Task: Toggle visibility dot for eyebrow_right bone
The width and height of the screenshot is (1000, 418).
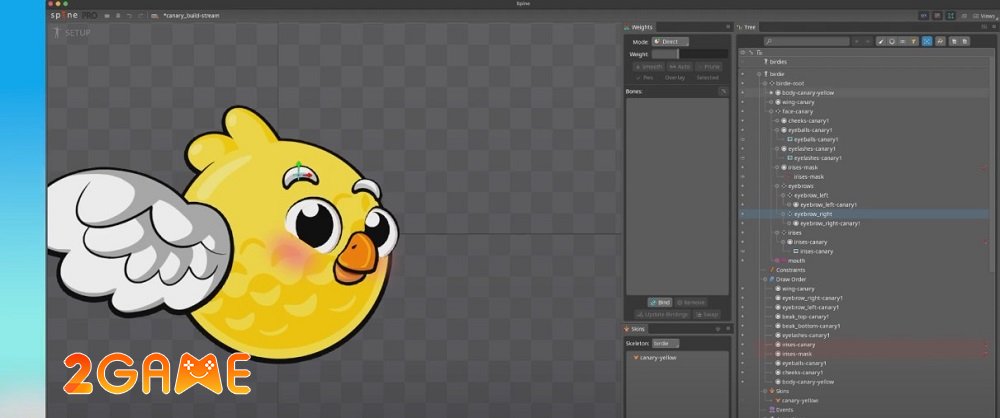Action: click(x=742, y=214)
